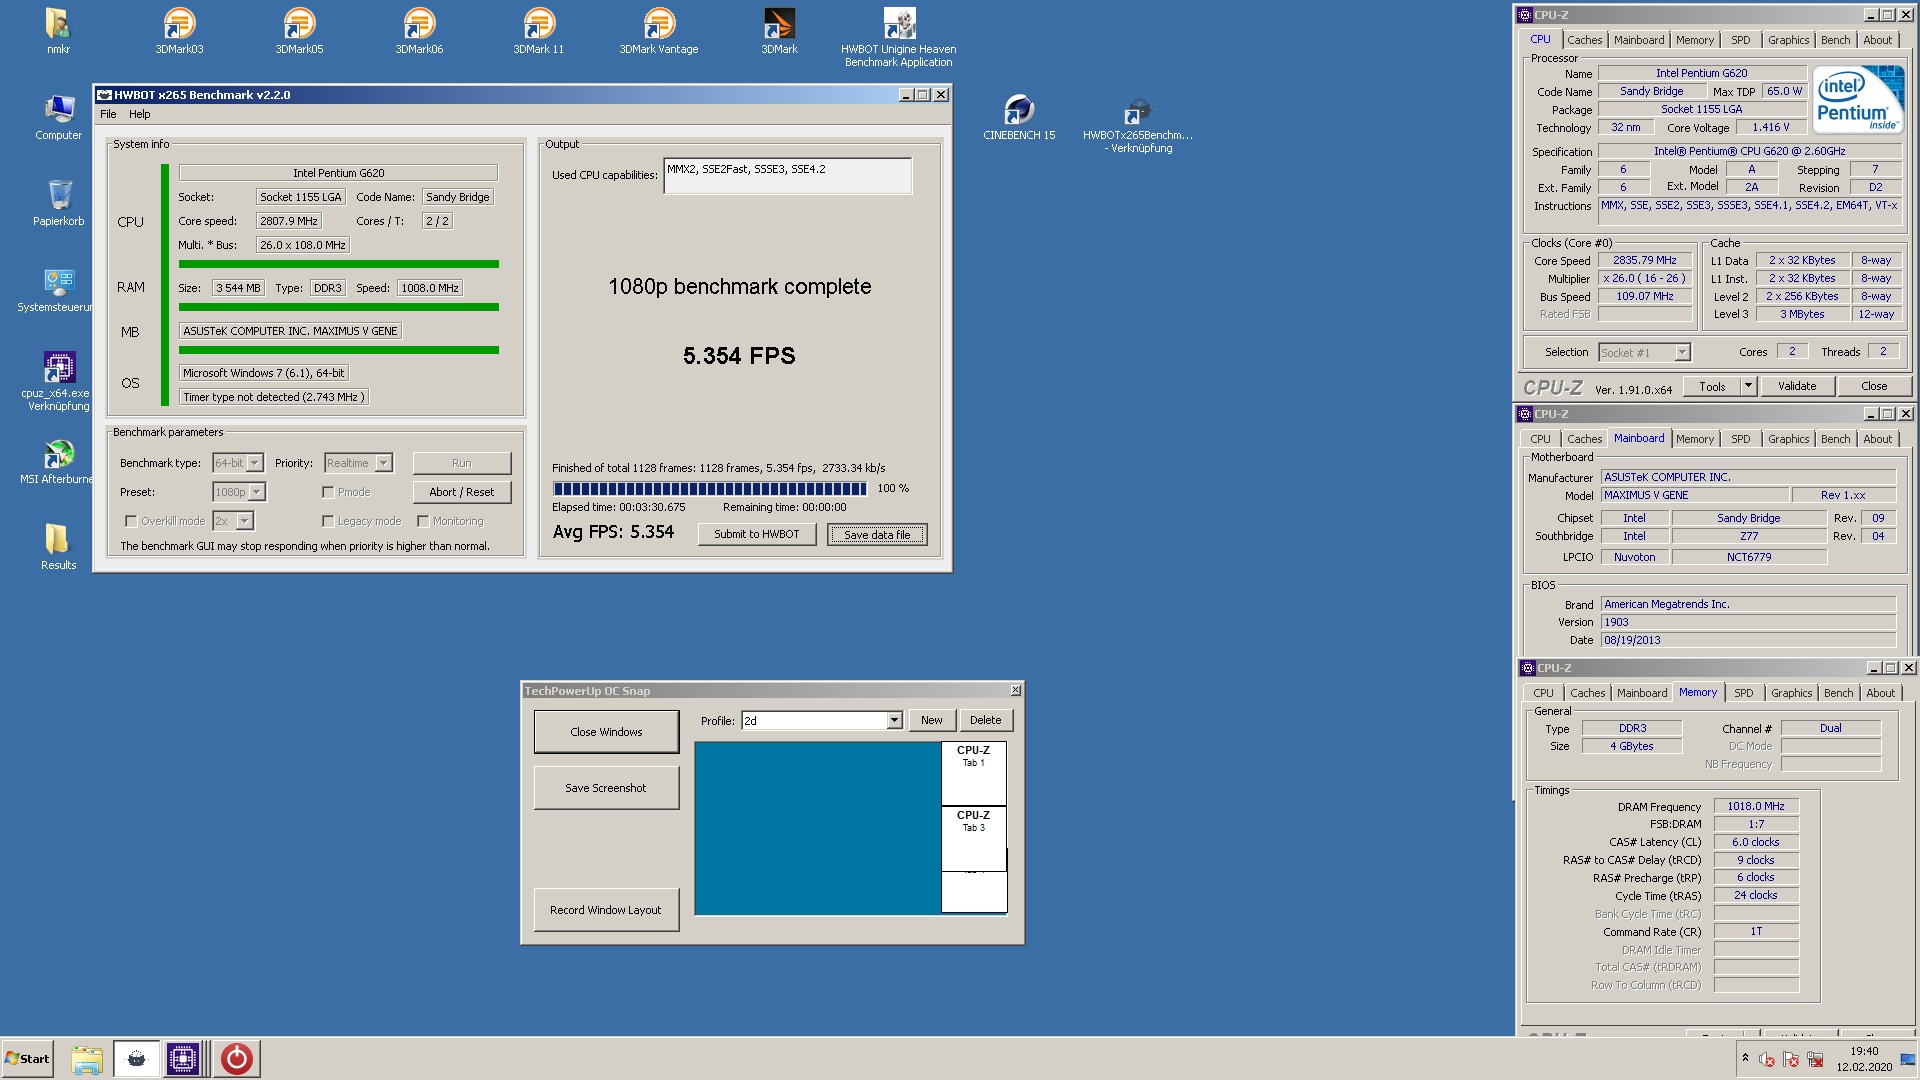Viewport: 1920px width, 1080px height.
Task: Open HWBOT Unigine Heaven Benchmark shortcut
Action: tap(898, 38)
